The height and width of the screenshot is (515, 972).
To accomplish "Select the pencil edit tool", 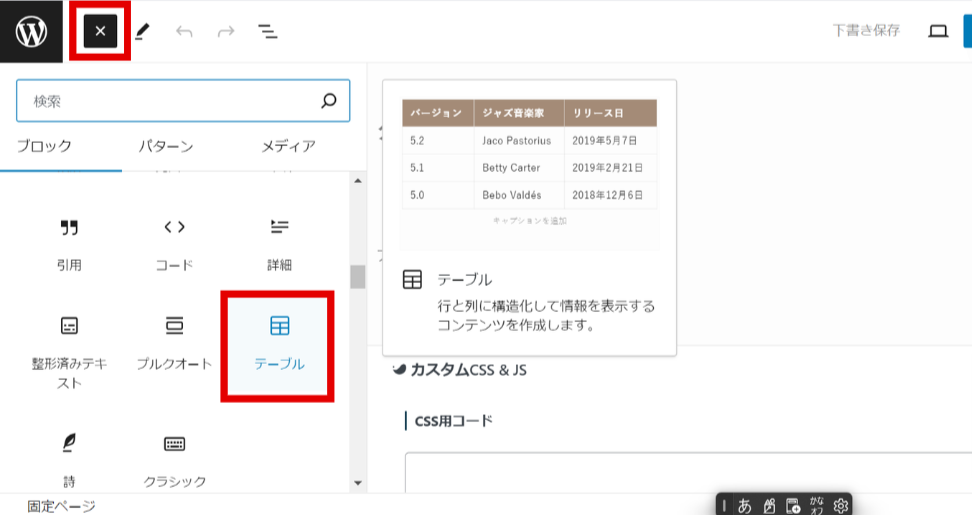I will pos(143,31).
